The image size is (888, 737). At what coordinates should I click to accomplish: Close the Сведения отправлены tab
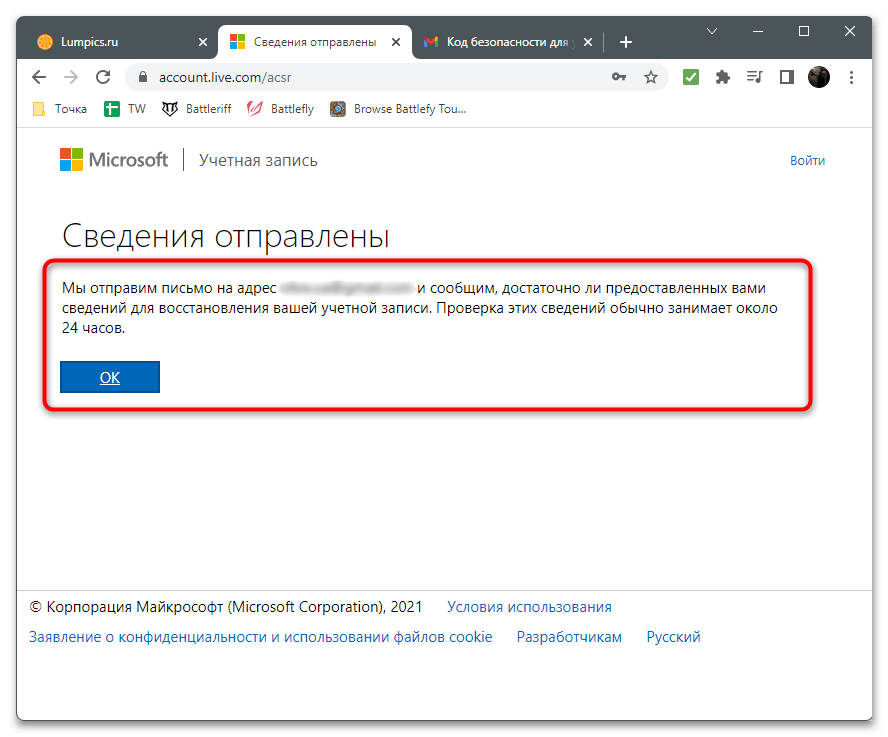click(x=396, y=42)
